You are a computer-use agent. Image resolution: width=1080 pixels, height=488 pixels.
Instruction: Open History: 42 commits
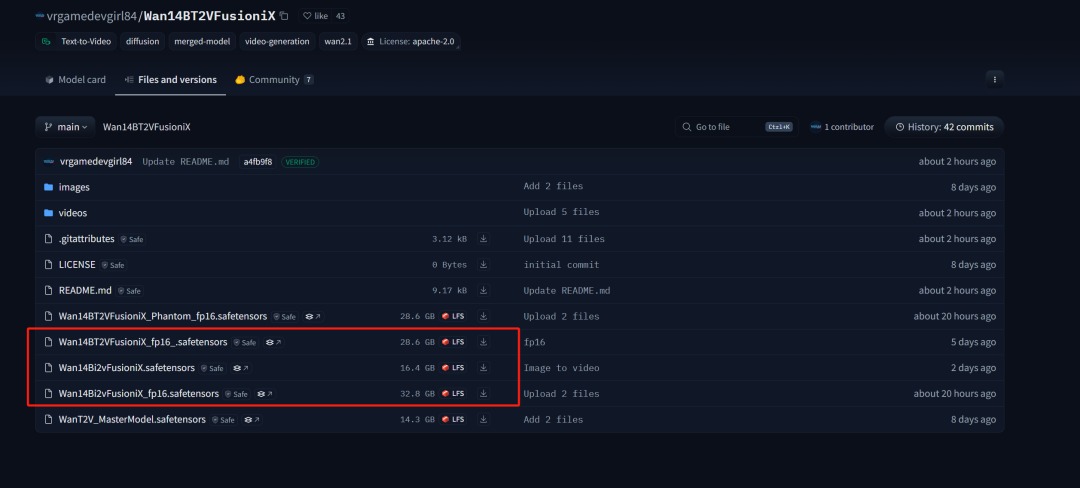coord(944,127)
